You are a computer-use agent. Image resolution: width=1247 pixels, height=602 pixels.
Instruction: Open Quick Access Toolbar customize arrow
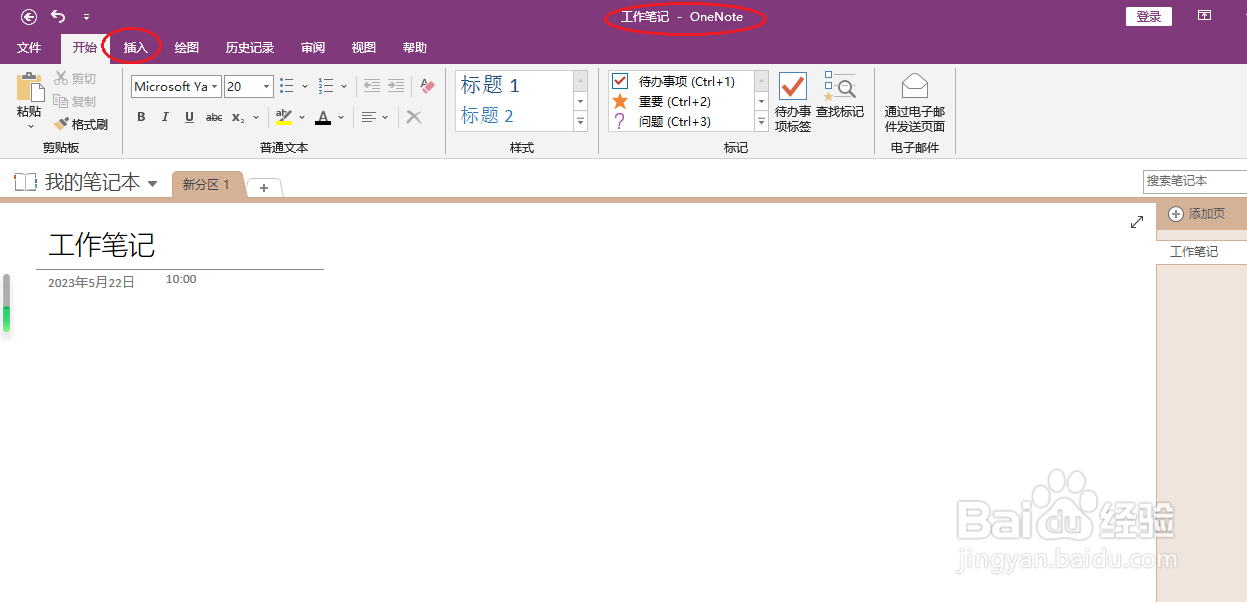(x=86, y=17)
